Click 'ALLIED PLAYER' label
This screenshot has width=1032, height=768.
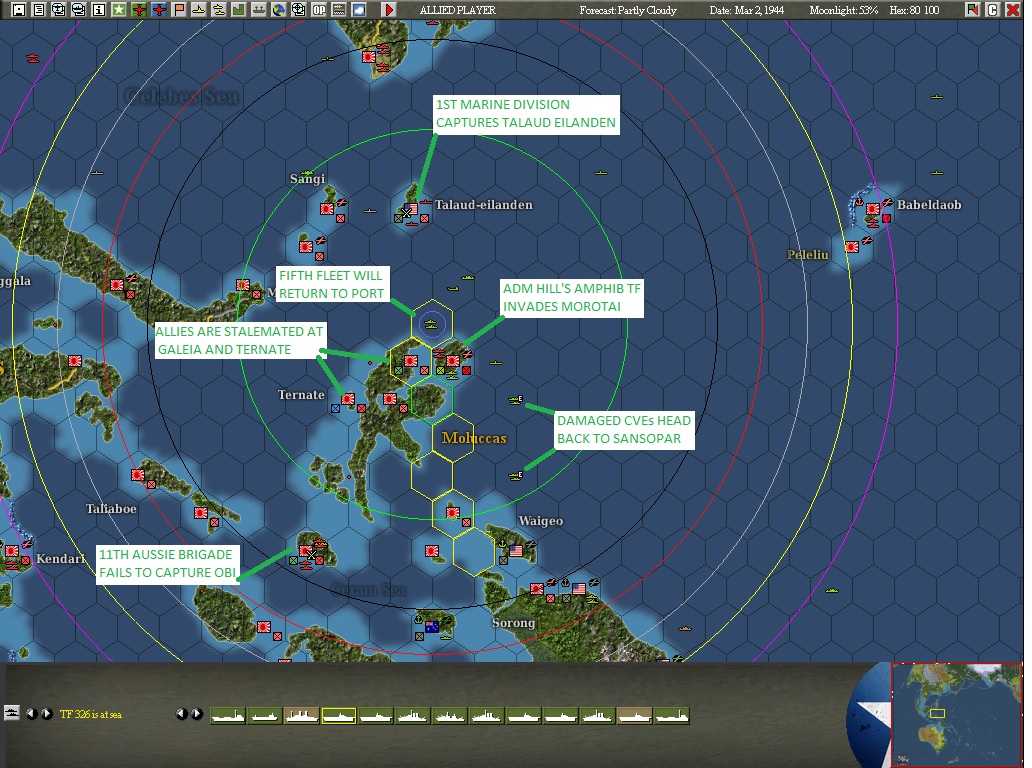pos(457,10)
